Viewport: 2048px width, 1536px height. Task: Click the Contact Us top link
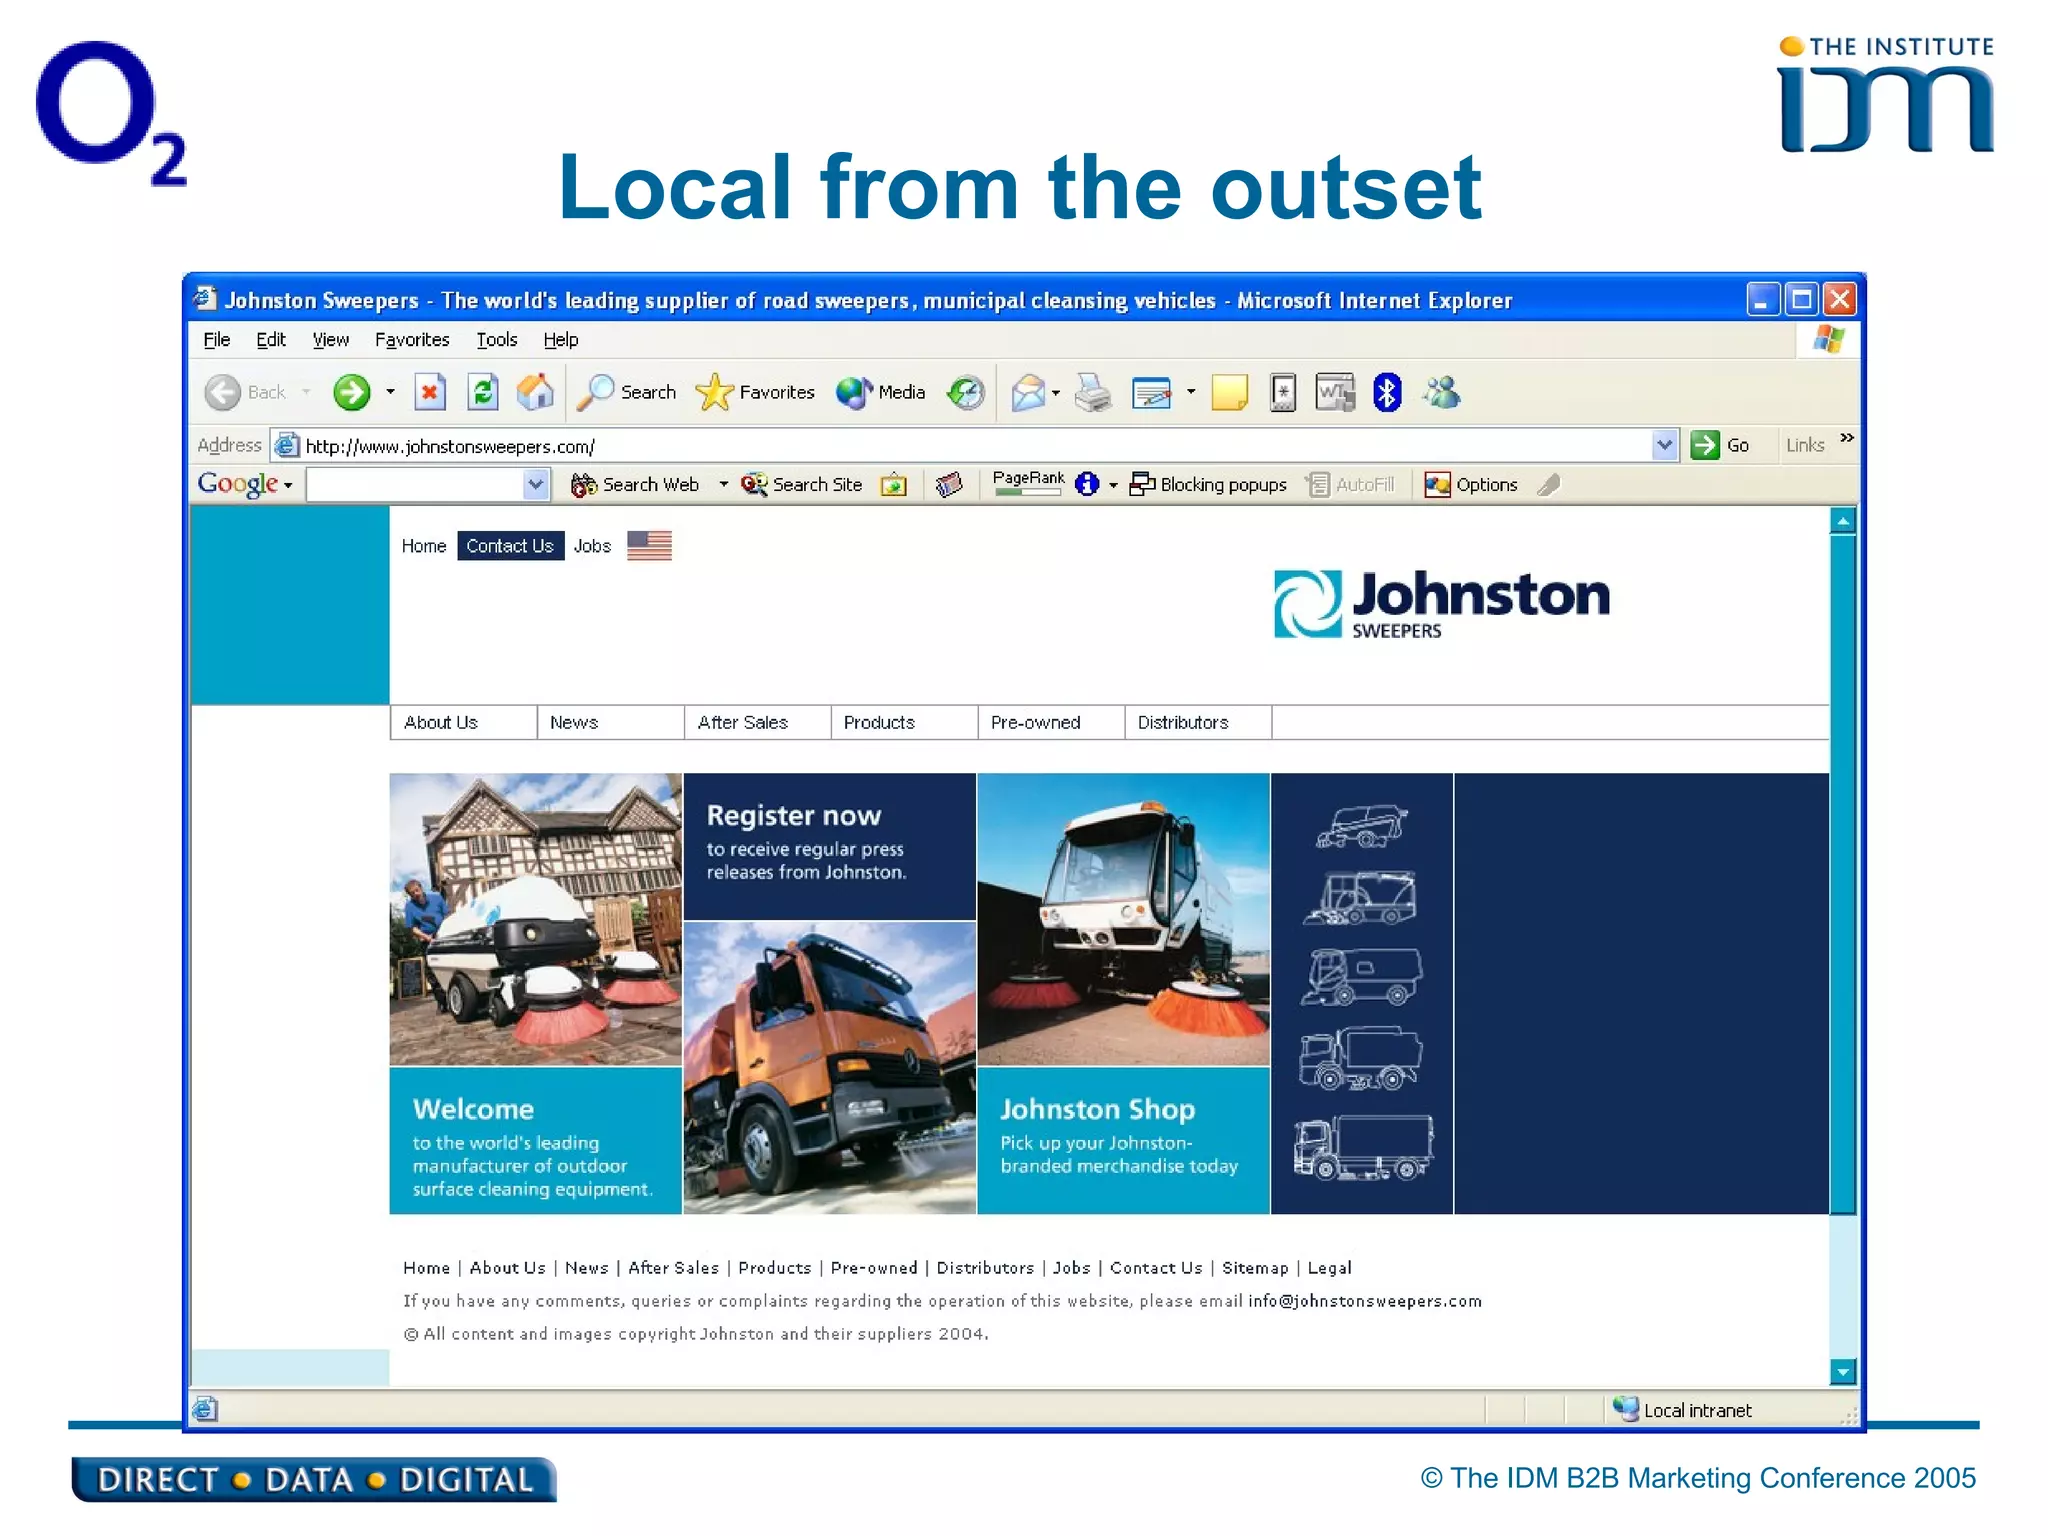(x=510, y=546)
